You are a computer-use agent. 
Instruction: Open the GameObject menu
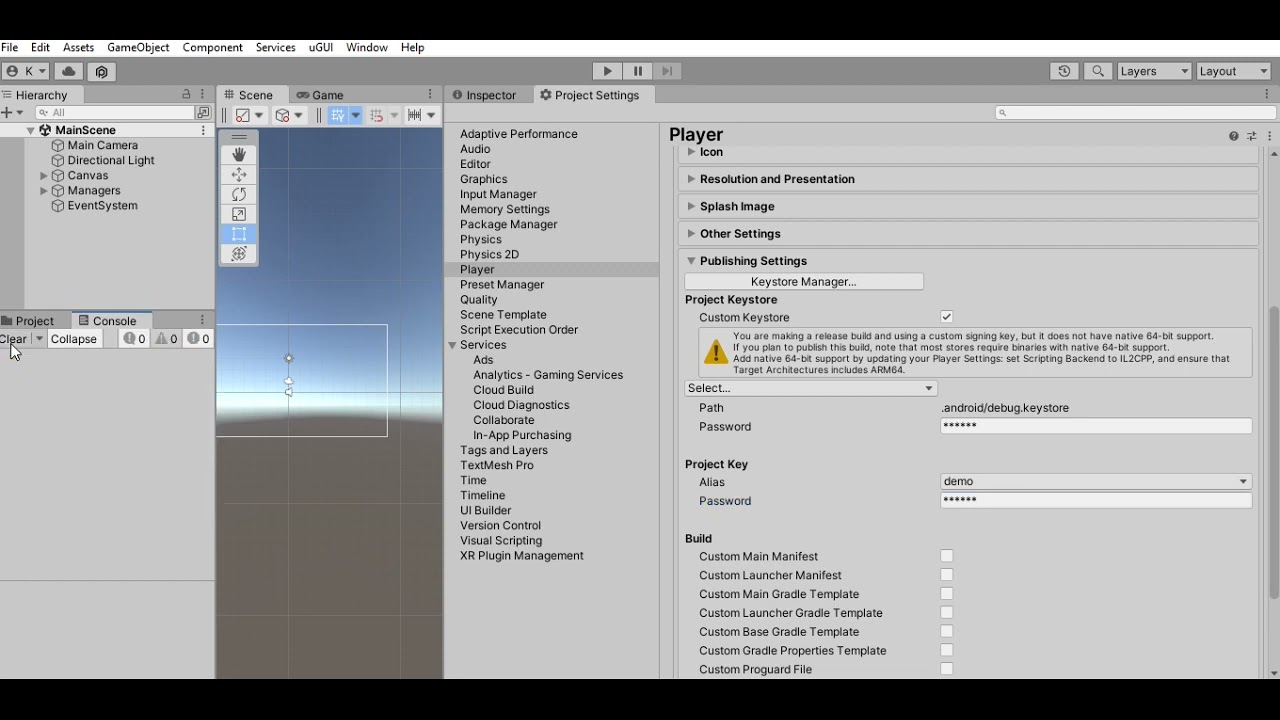(x=138, y=47)
